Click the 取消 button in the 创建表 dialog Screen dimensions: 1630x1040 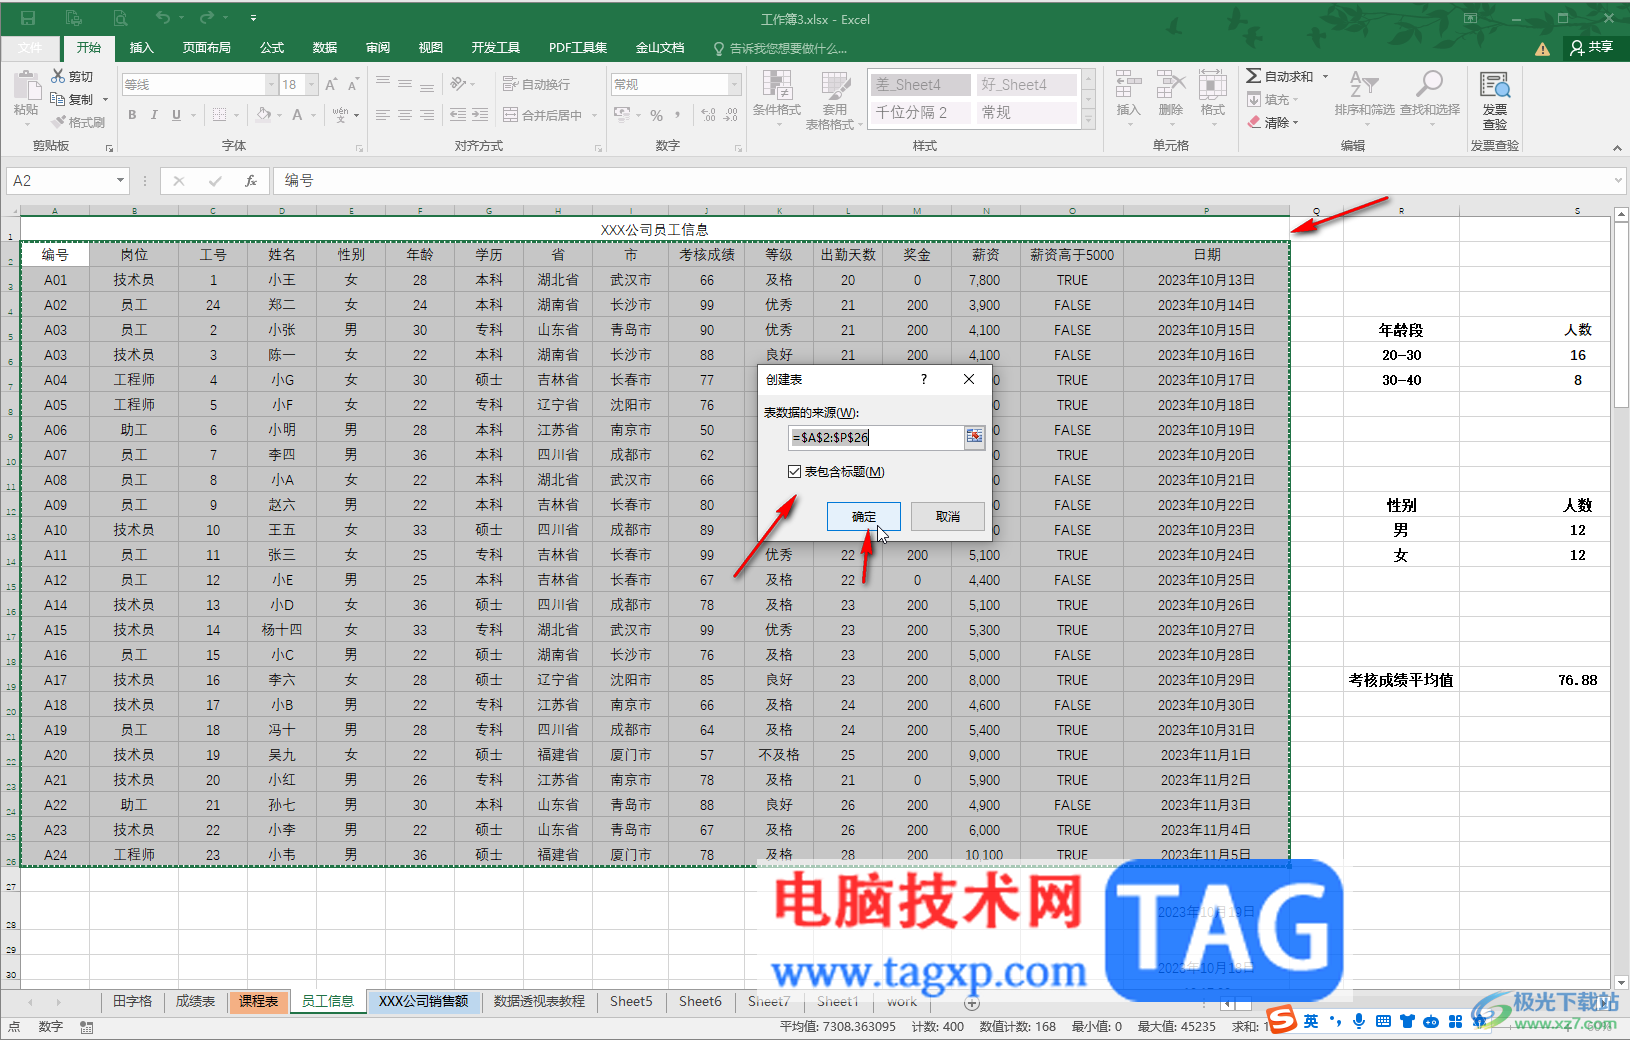click(x=948, y=516)
